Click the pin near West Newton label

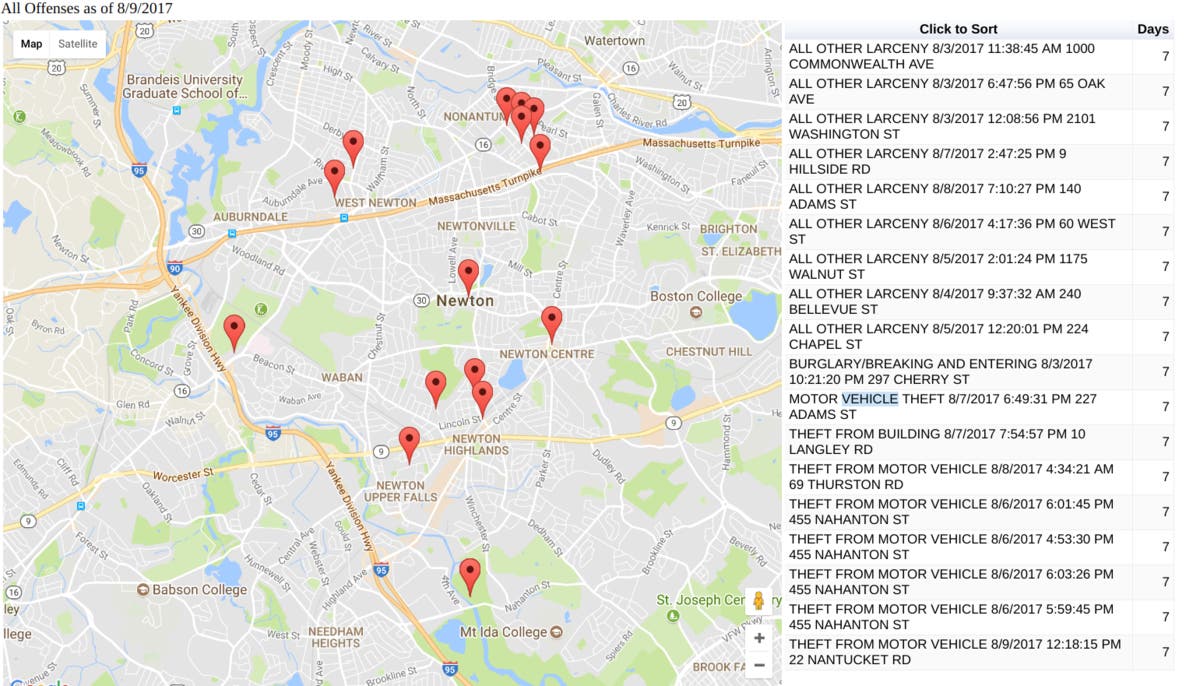point(335,177)
